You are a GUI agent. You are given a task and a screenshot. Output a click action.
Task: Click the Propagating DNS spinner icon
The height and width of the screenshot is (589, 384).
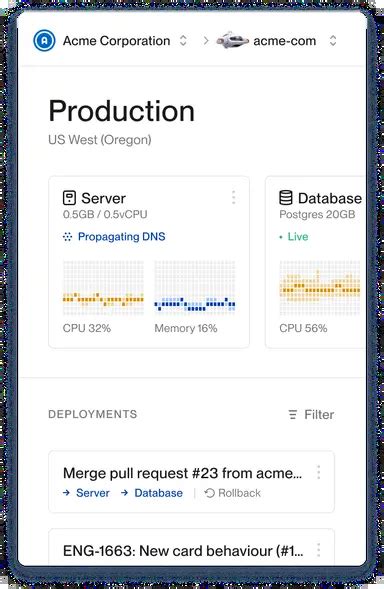pyautogui.click(x=68, y=237)
